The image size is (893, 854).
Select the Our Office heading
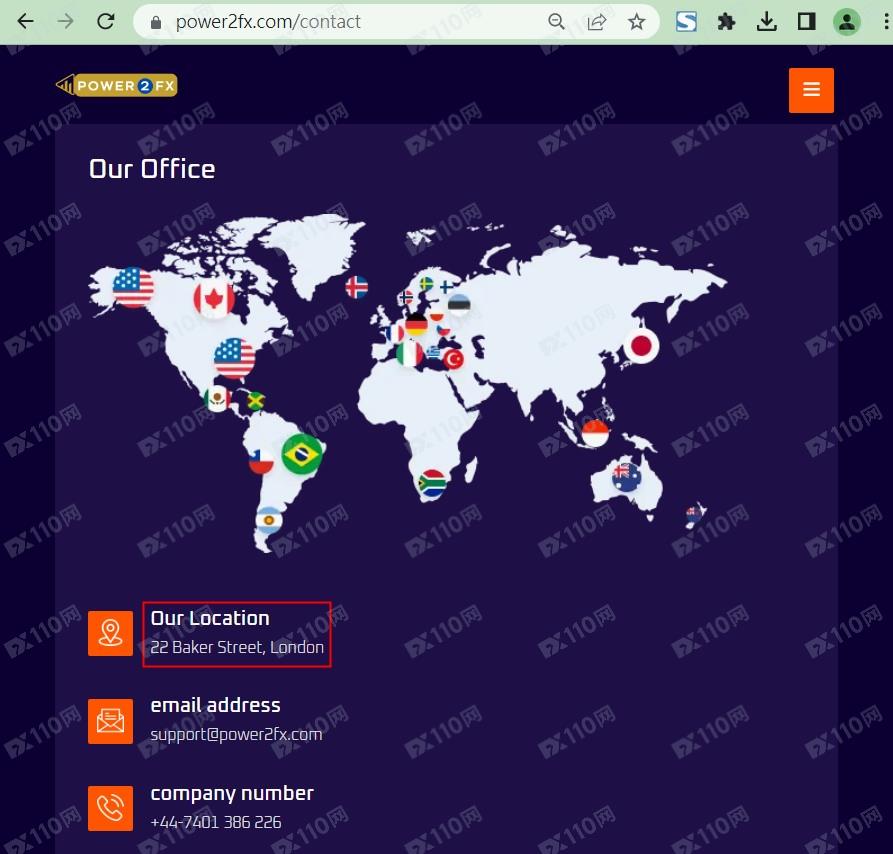[152, 169]
